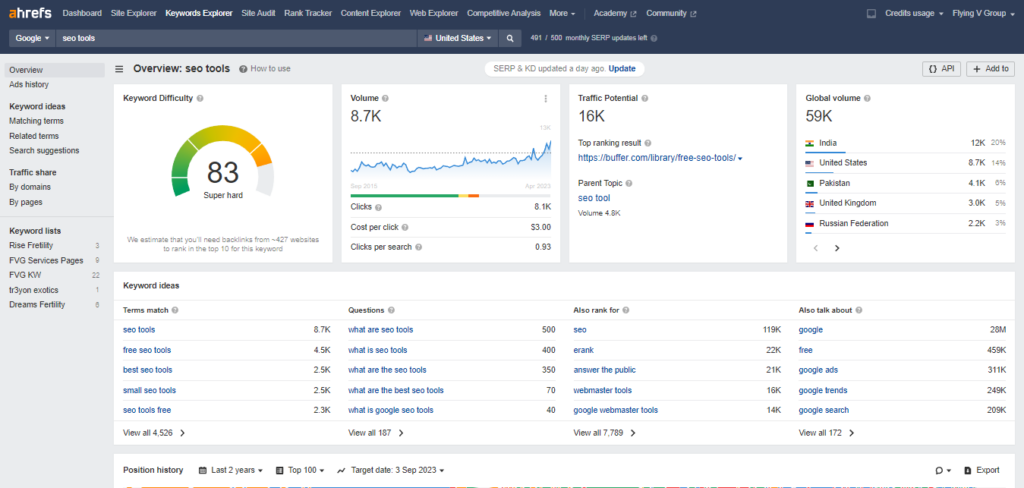Open the Flying V Group account dropdown

pyautogui.click(x=984, y=13)
